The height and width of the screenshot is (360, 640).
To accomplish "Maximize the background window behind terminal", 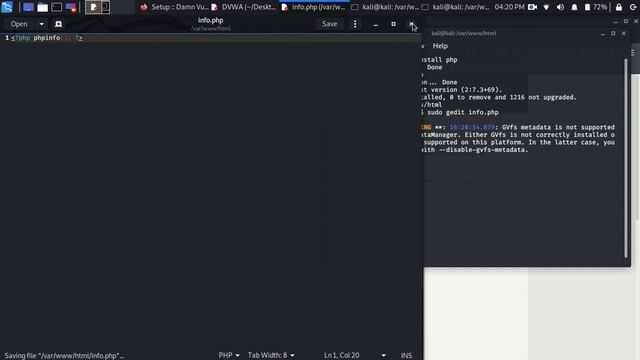I will (626, 21).
